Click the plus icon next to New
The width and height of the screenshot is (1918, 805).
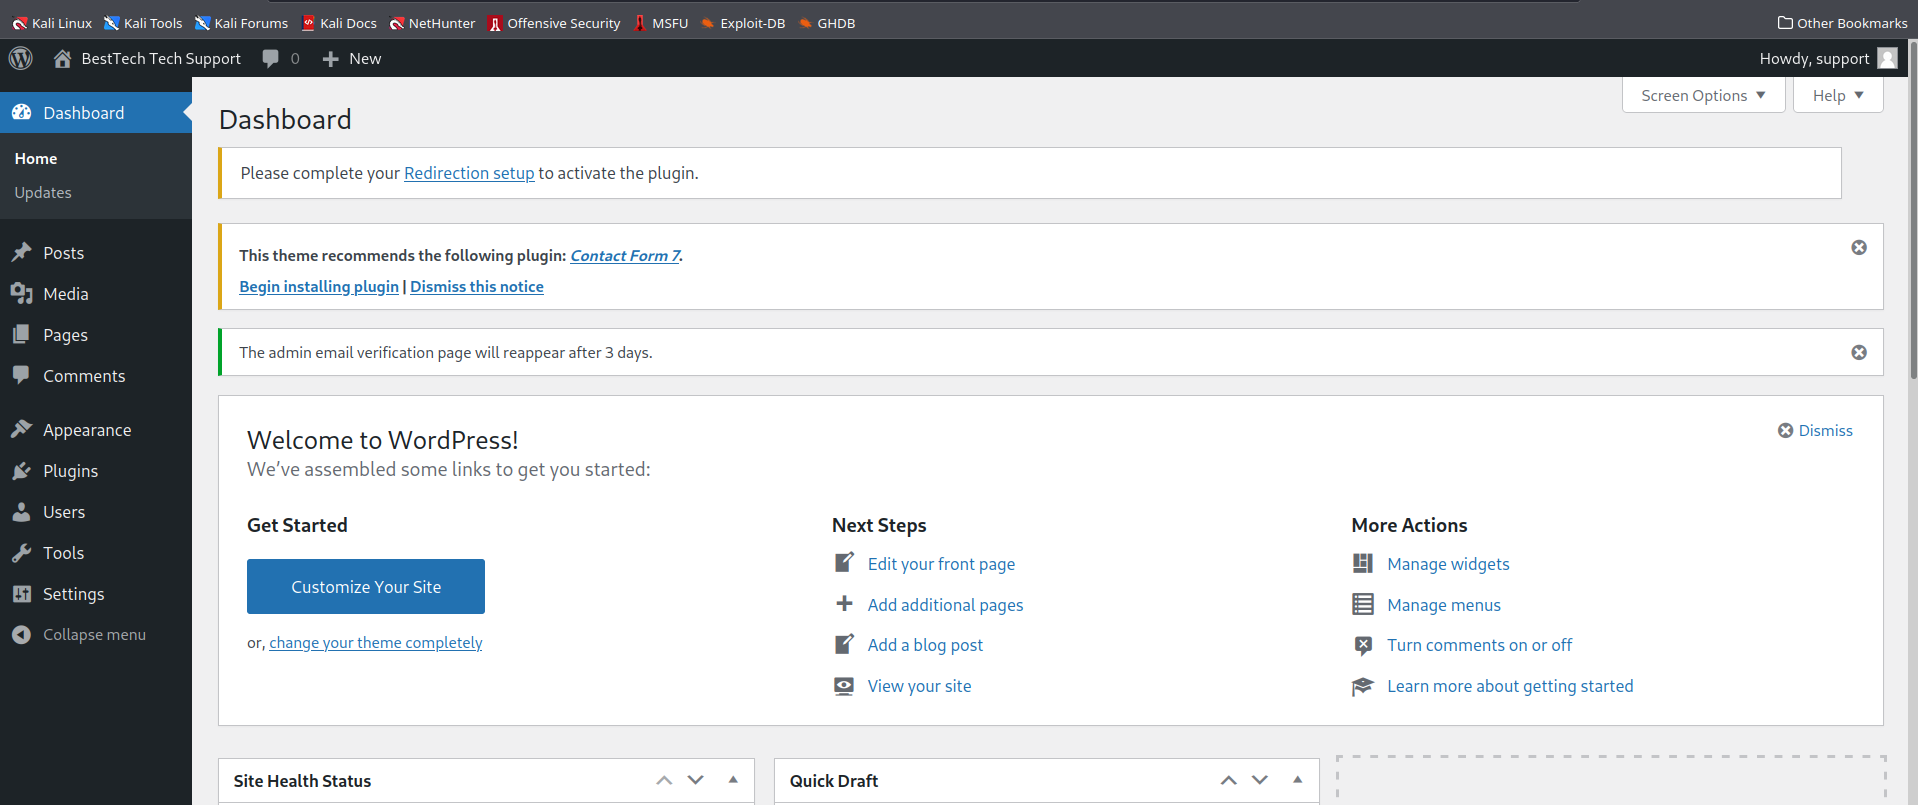[x=331, y=59]
